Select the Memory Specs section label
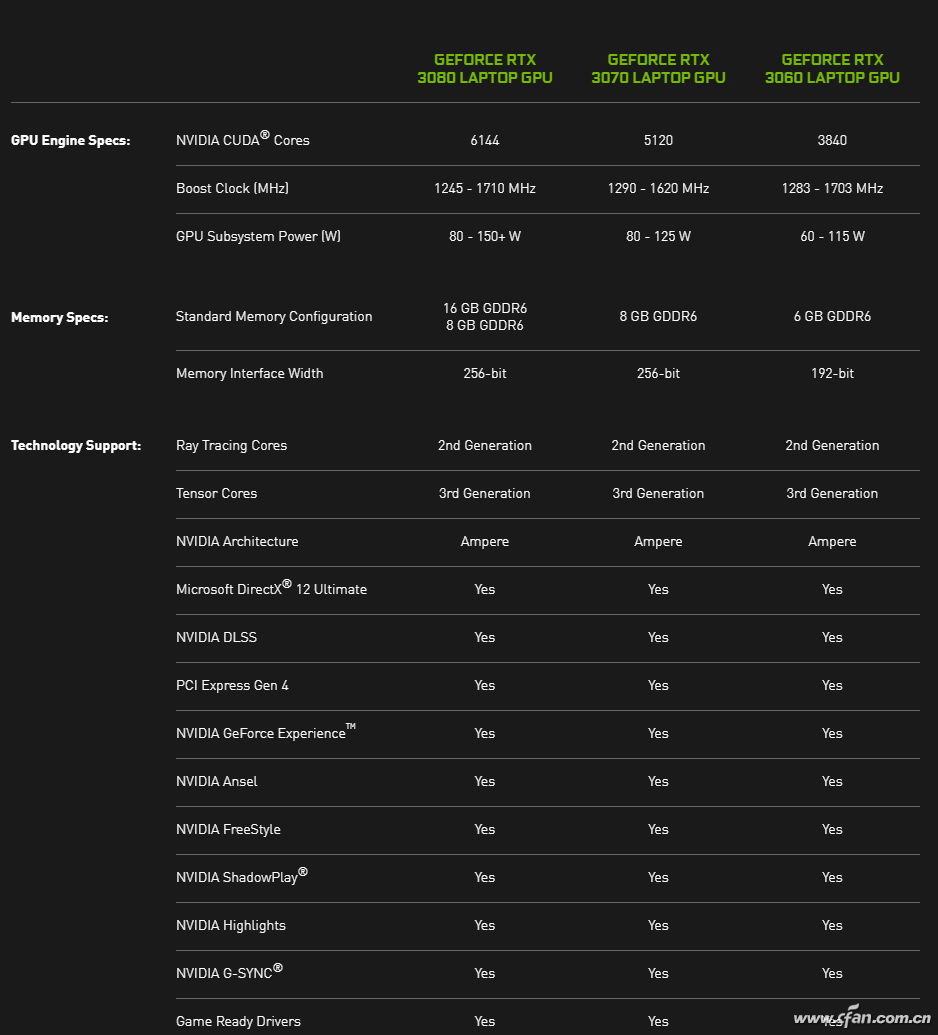Viewport: 938px width, 1035px height. point(59,317)
